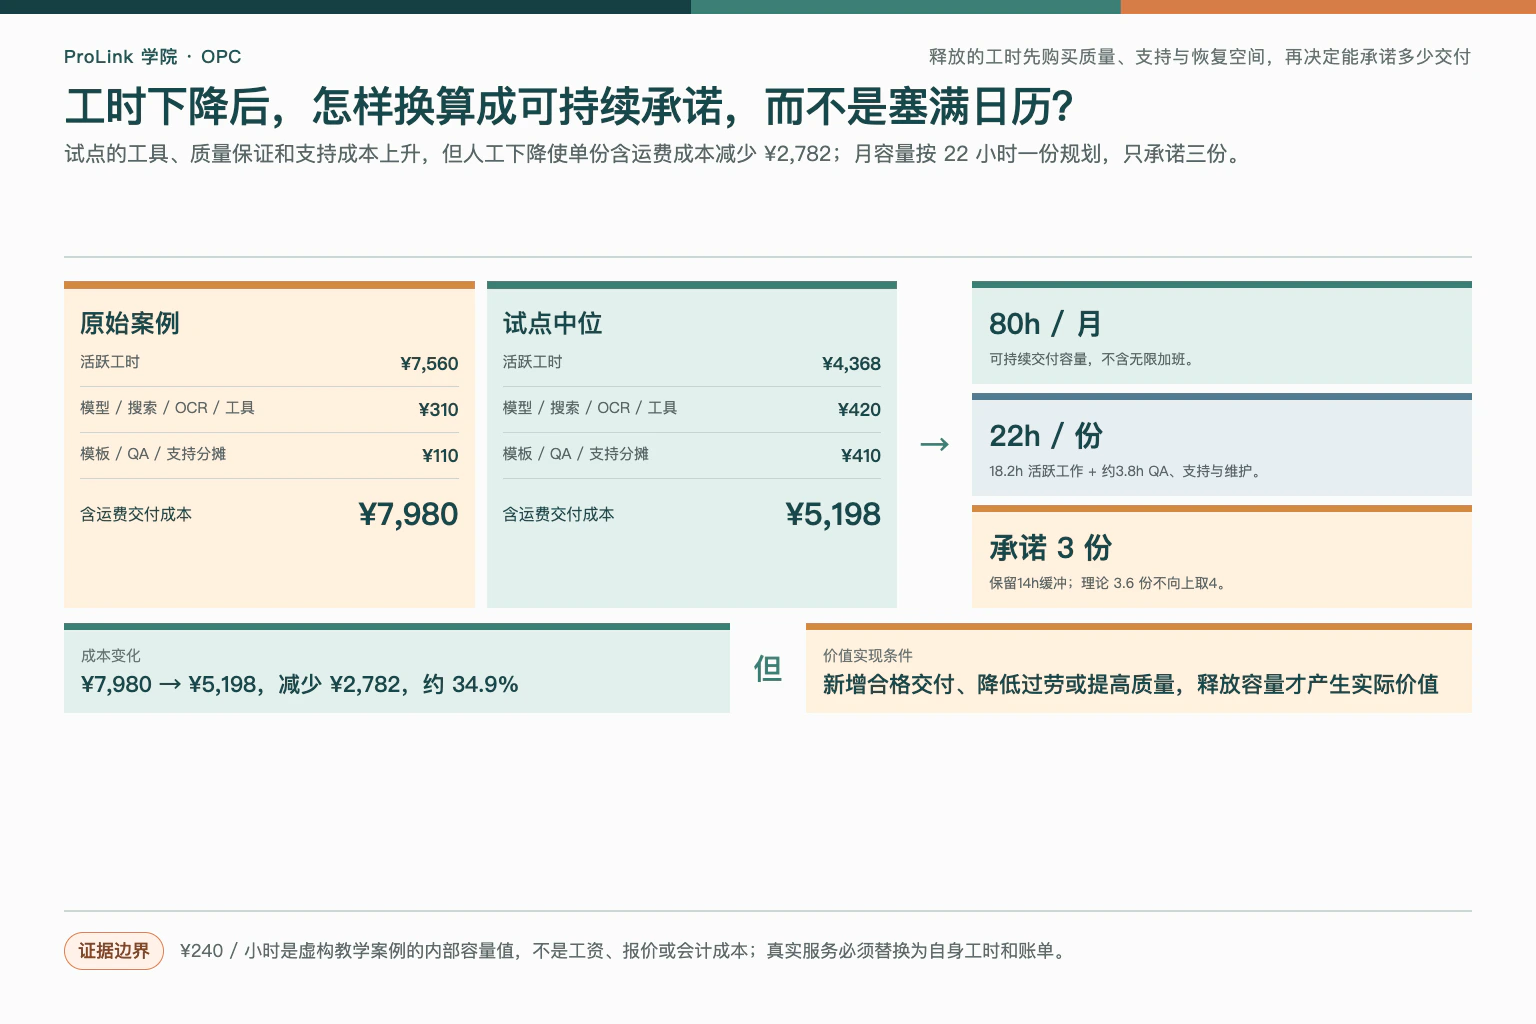The width and height of the screenshot is (1536, 1024).
Task: Select the 试点中位 card heading
Action: (x=552, y=323)
